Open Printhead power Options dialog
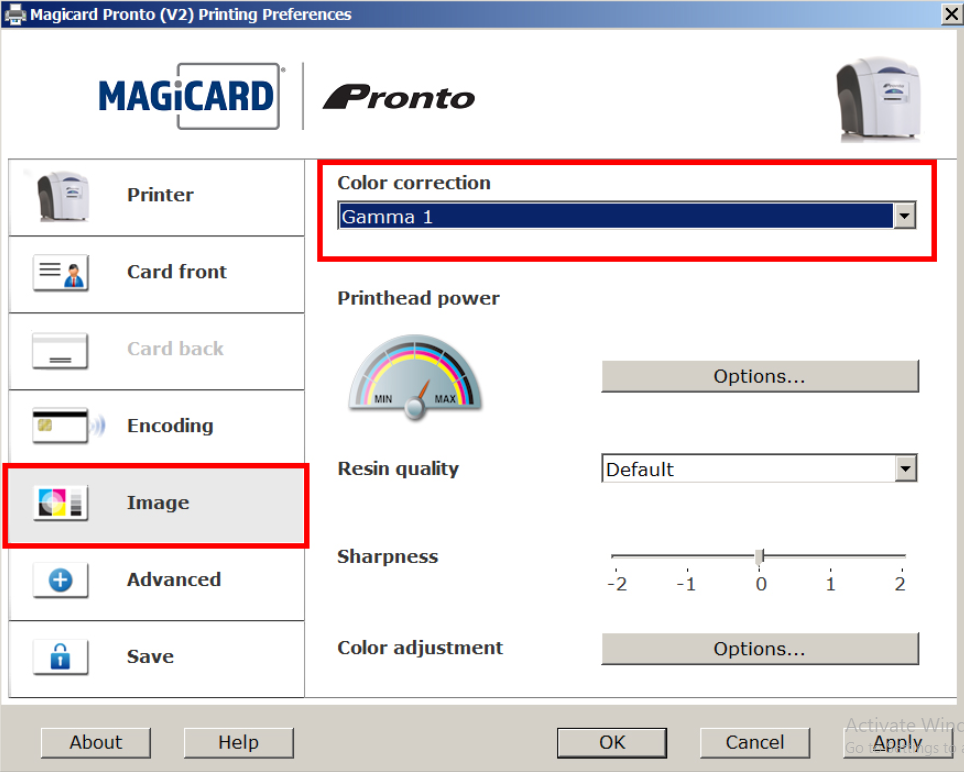964x772 pixels. tap(759, 376)
